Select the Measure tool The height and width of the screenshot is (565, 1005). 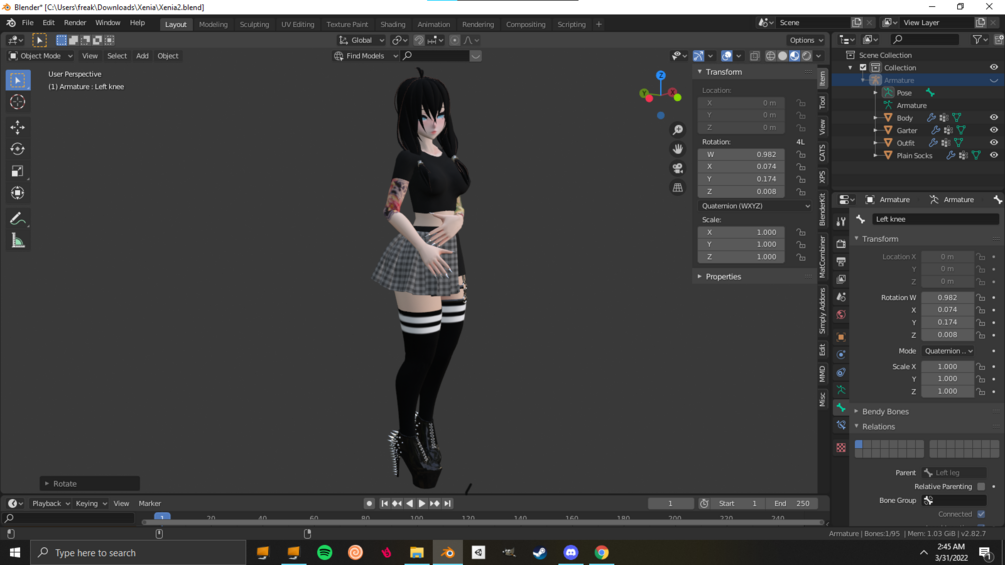tap(17, 241)
